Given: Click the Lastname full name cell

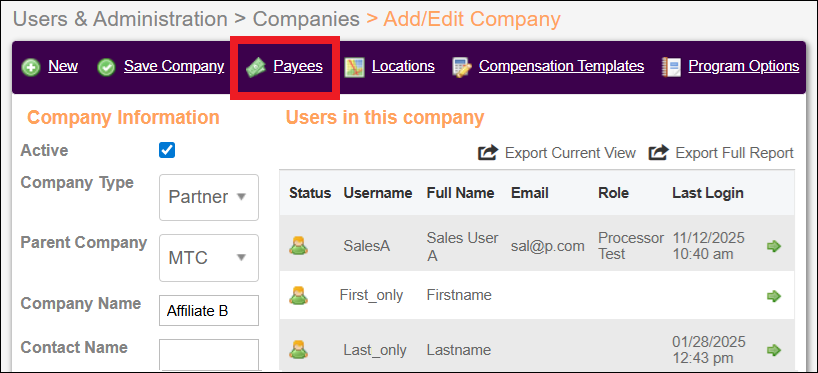Looking at the screenshot, I should (x=459, y=350).
